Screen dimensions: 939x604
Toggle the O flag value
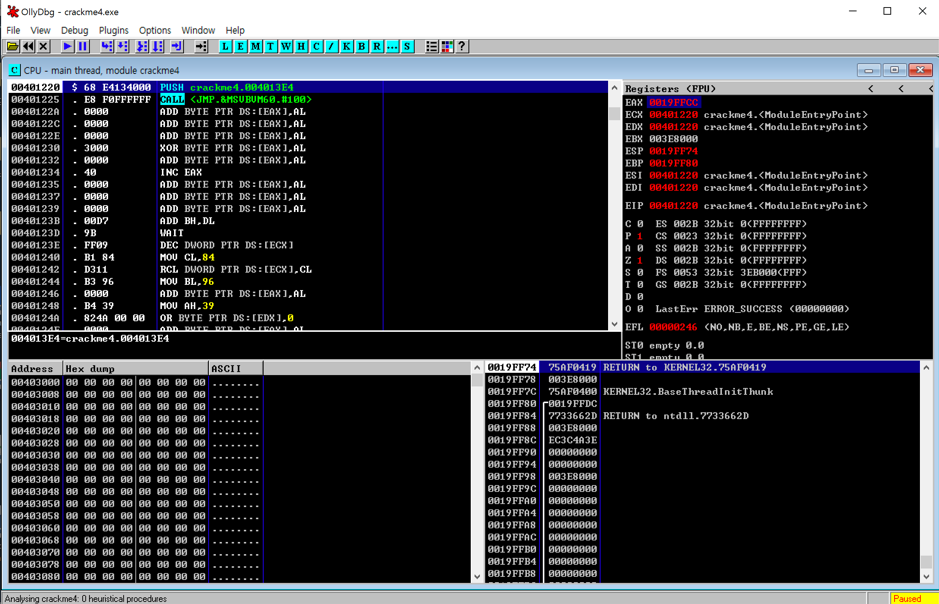[640, 309]
